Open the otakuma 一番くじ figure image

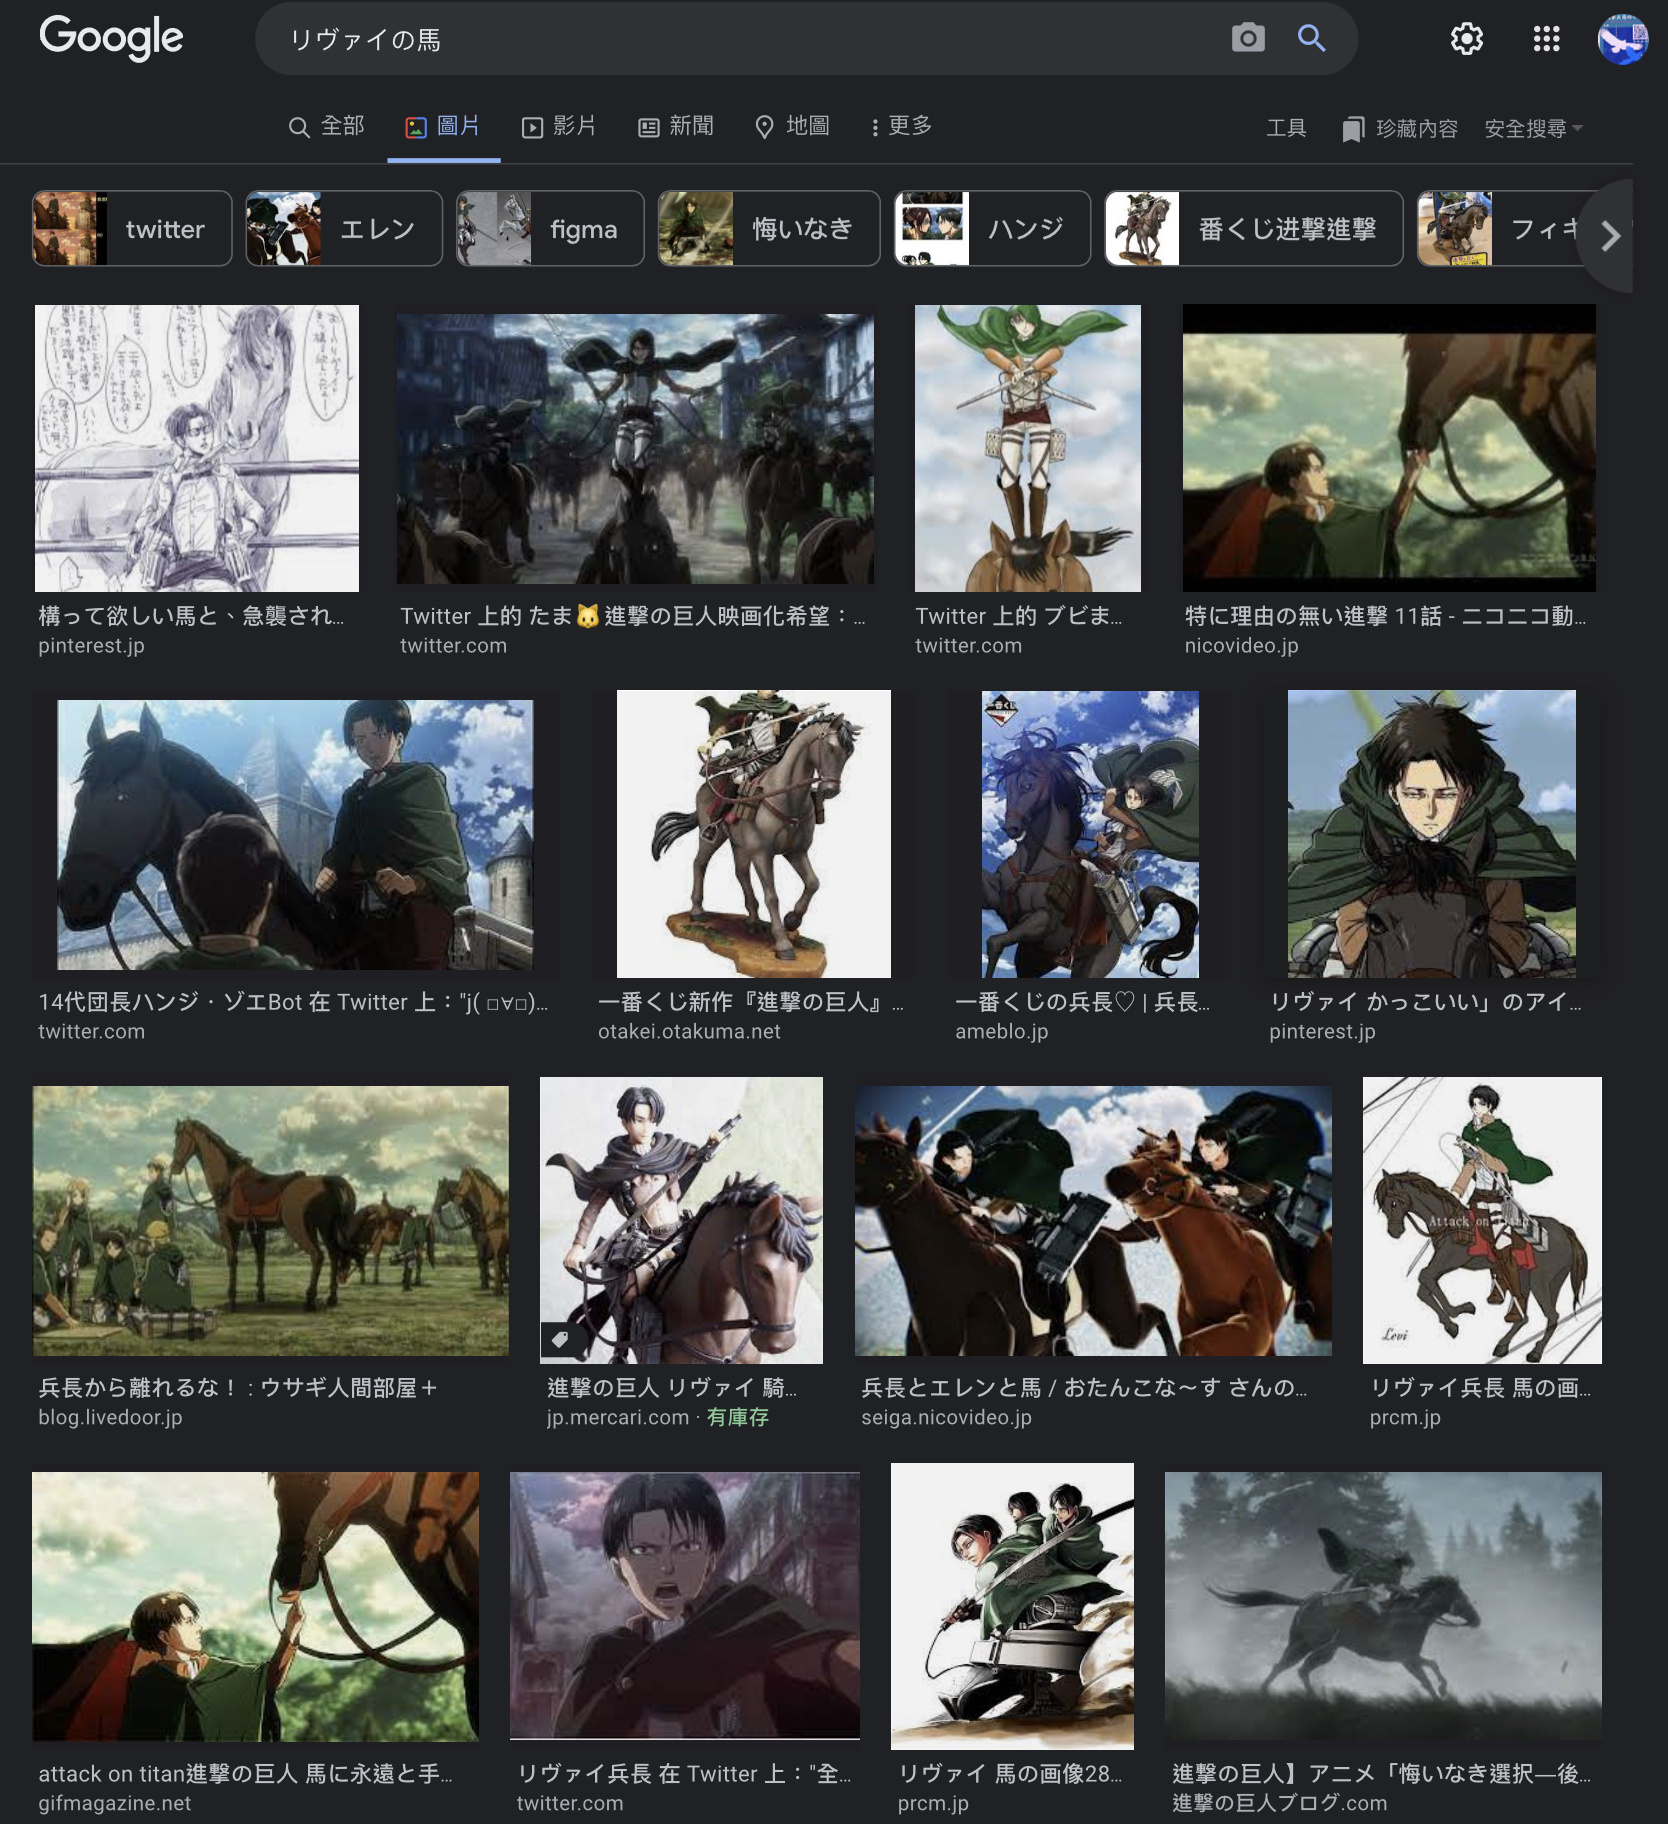(754, 834)
